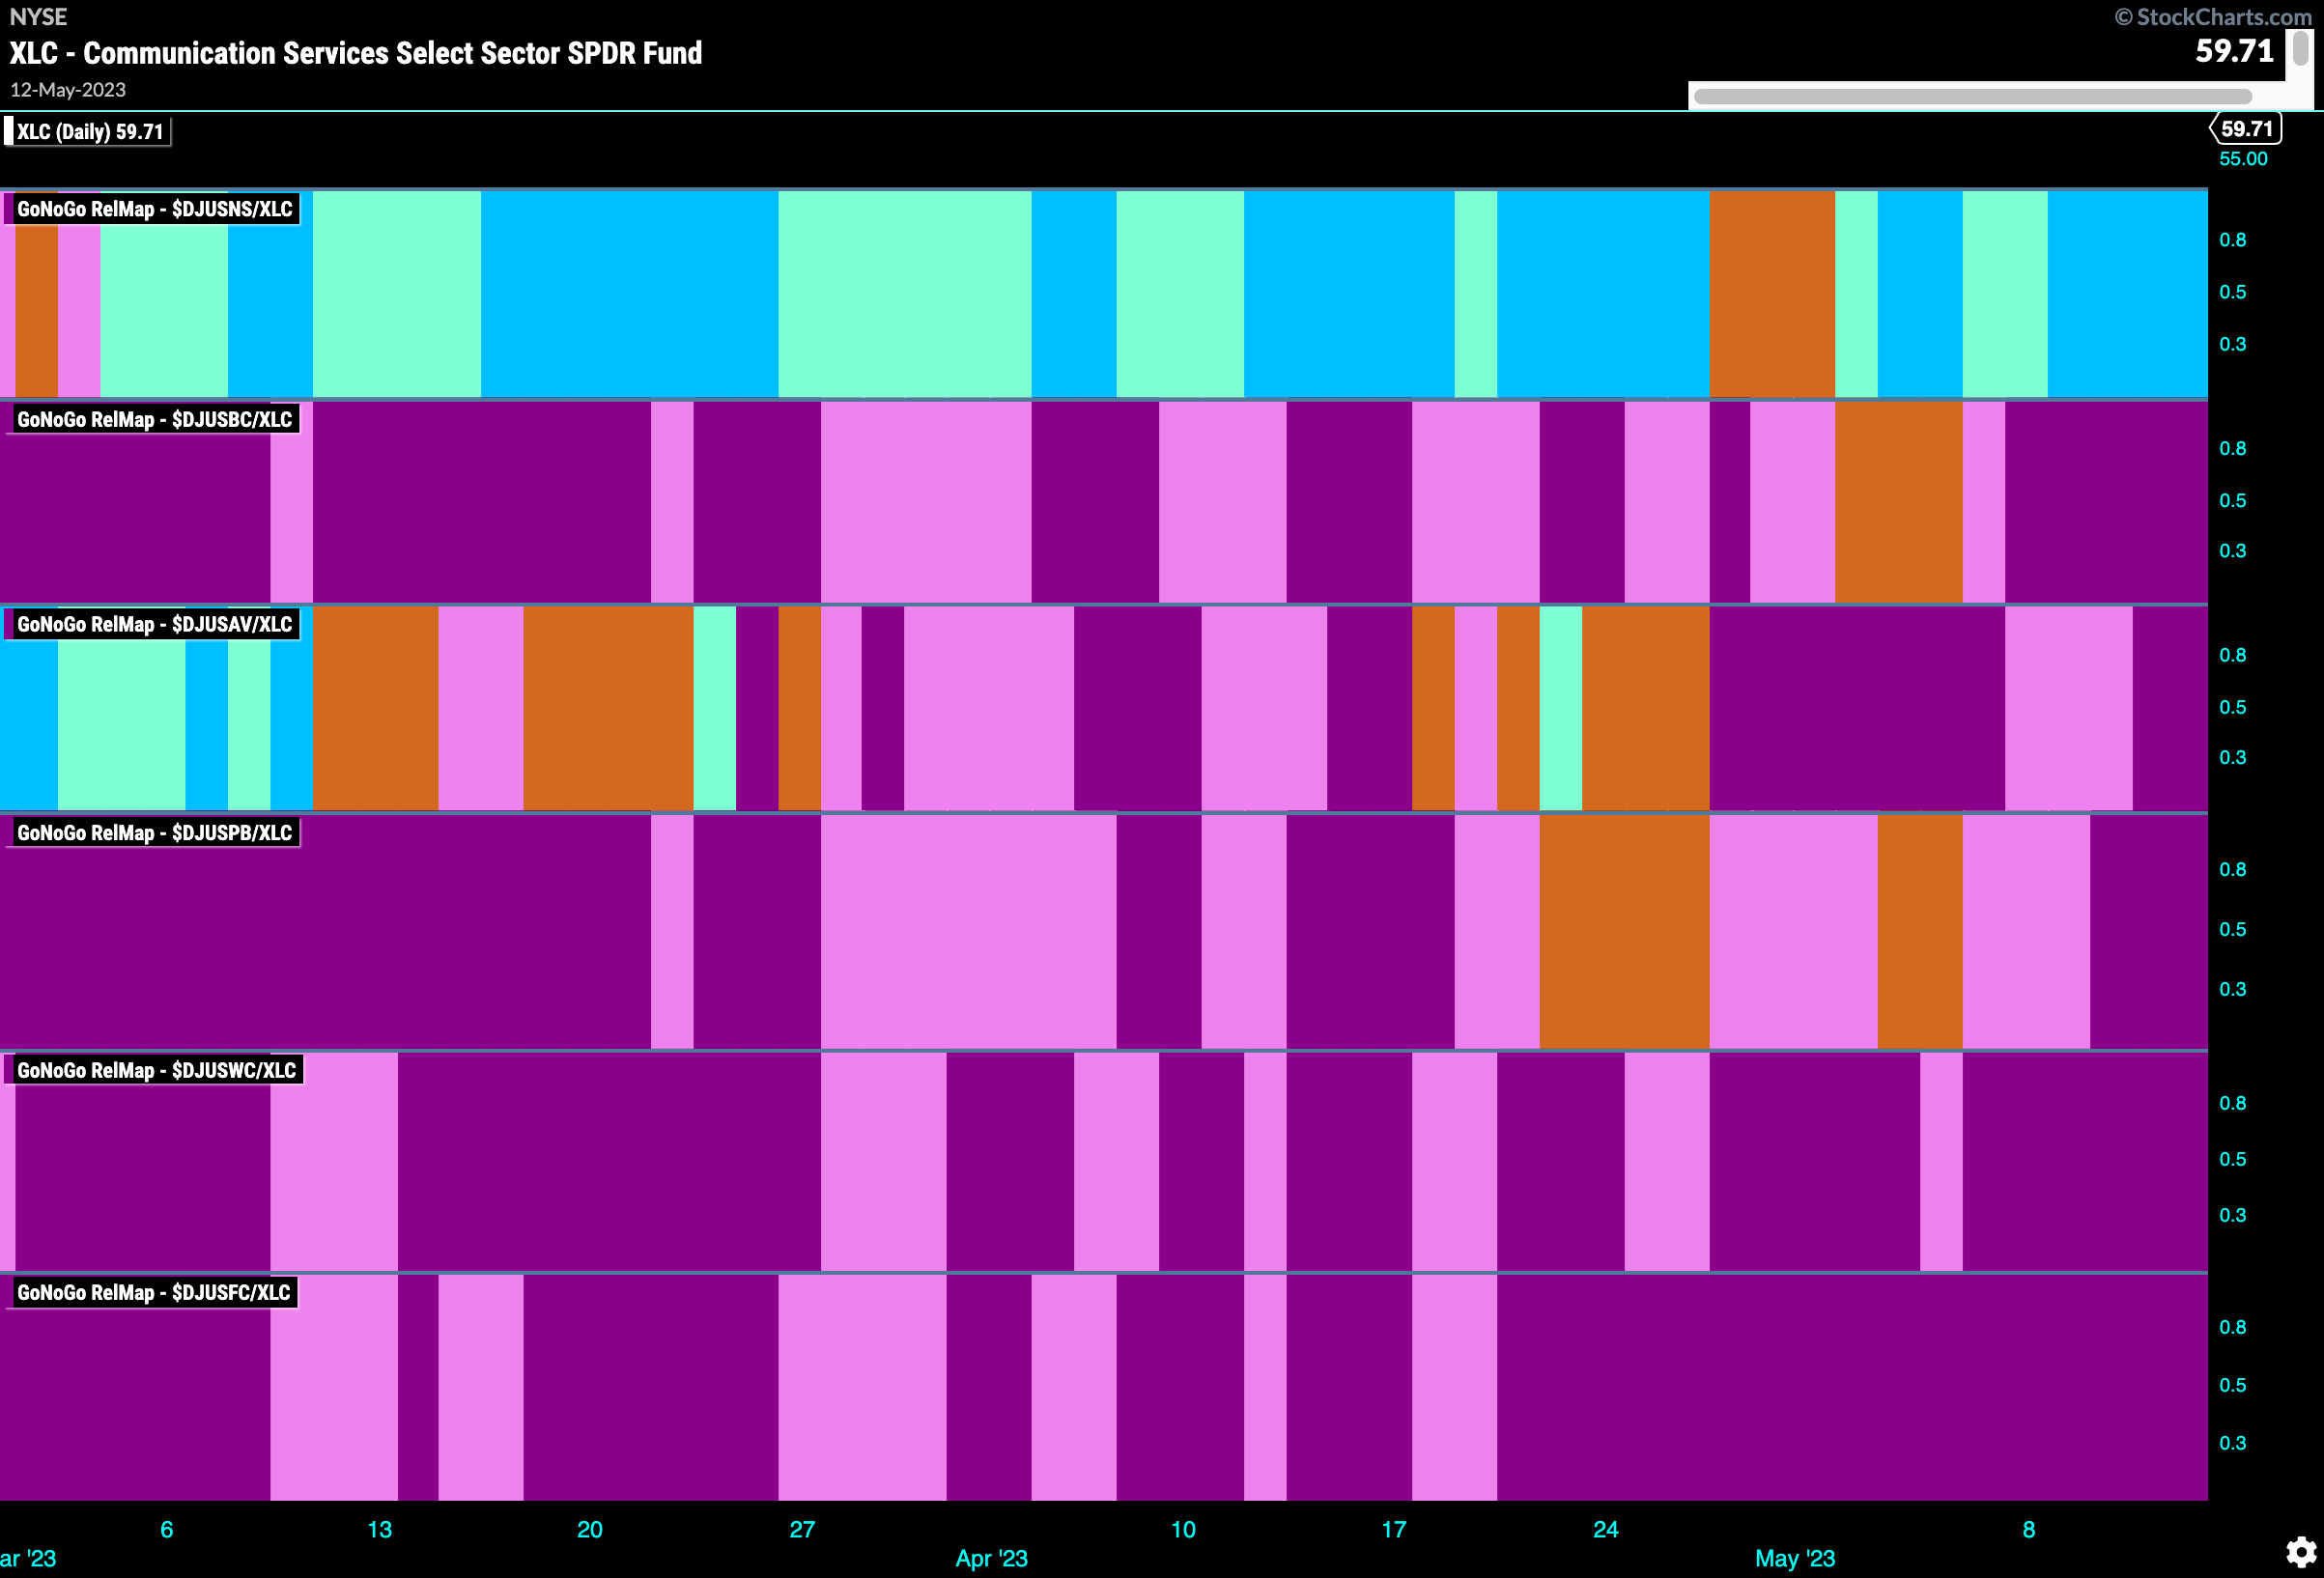The image size is (2324, 1578).
Task: Click 0.3 on the $DJUSFC/XLC panel scale
Action: point(2233,1443)
